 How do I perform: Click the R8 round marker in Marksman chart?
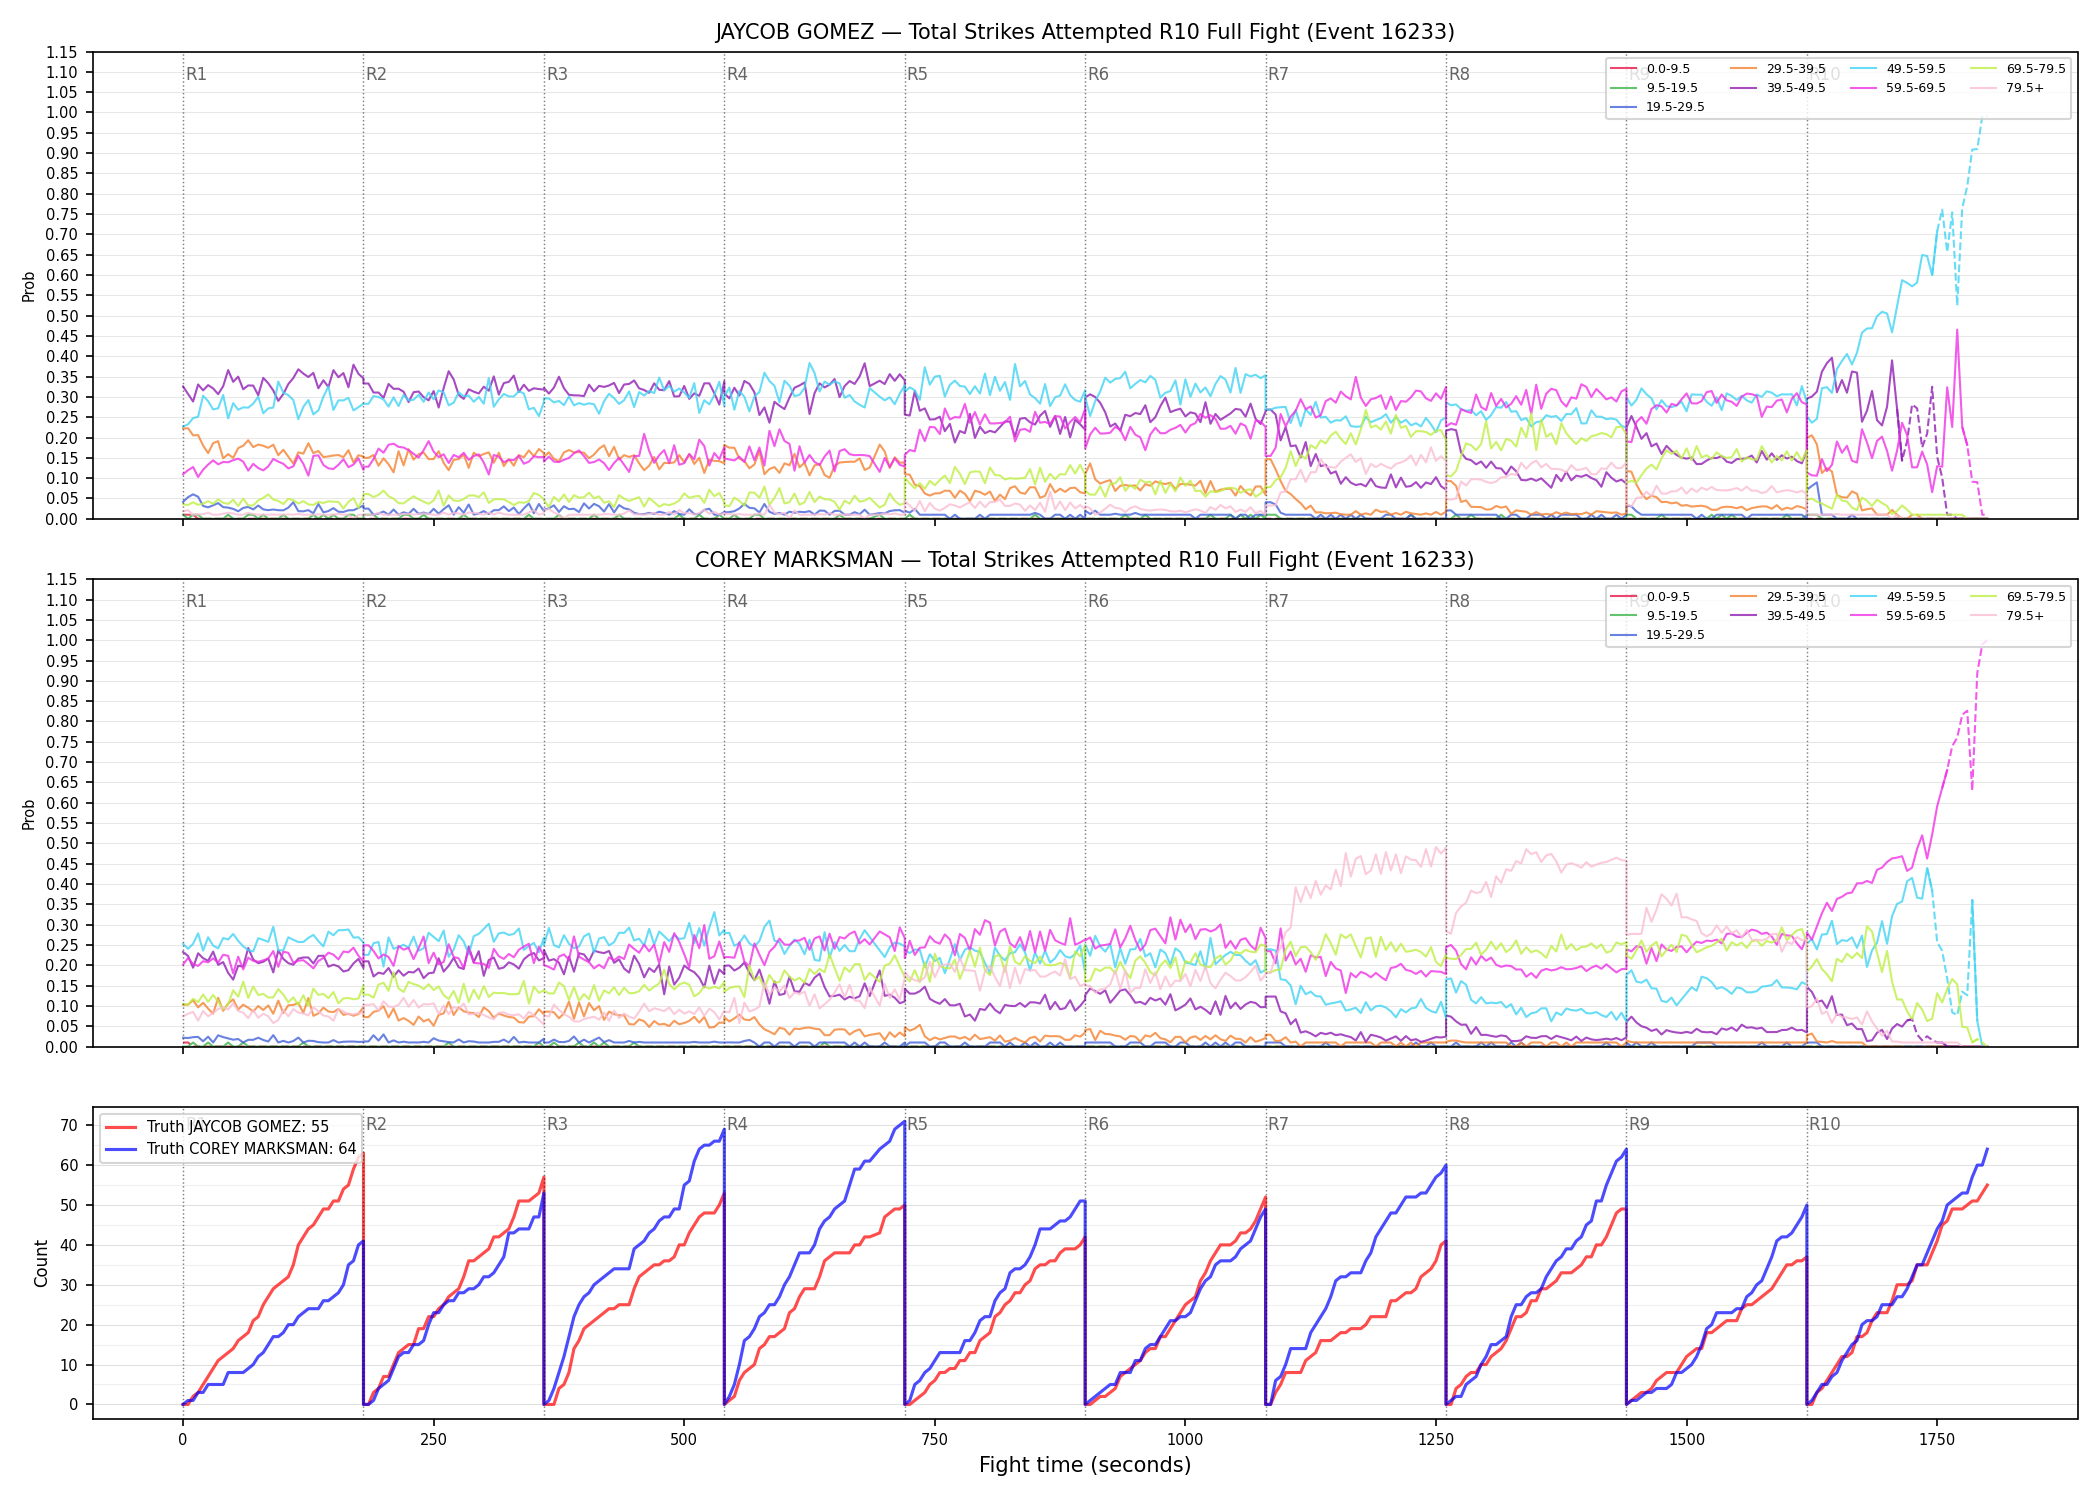1459,601
